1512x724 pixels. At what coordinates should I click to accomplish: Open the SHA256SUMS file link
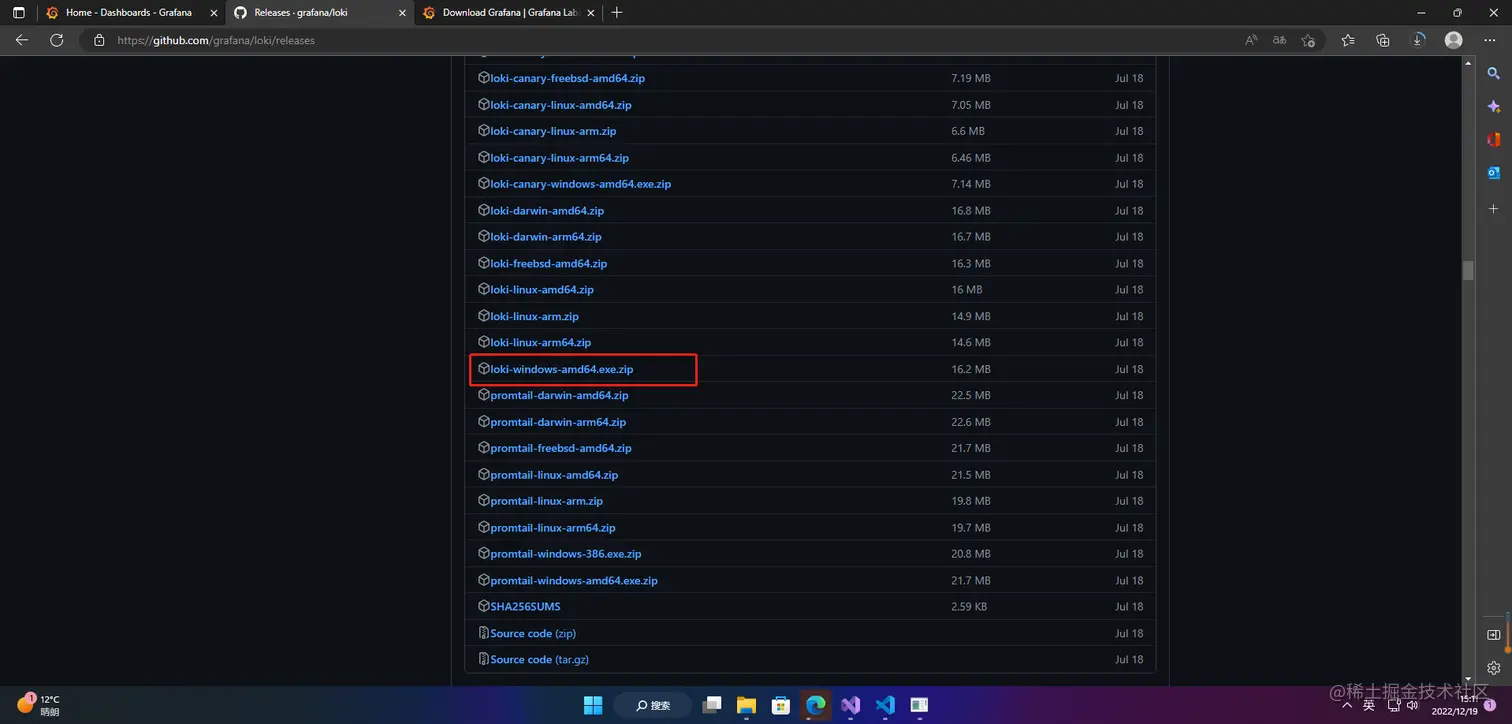[525, 607]
